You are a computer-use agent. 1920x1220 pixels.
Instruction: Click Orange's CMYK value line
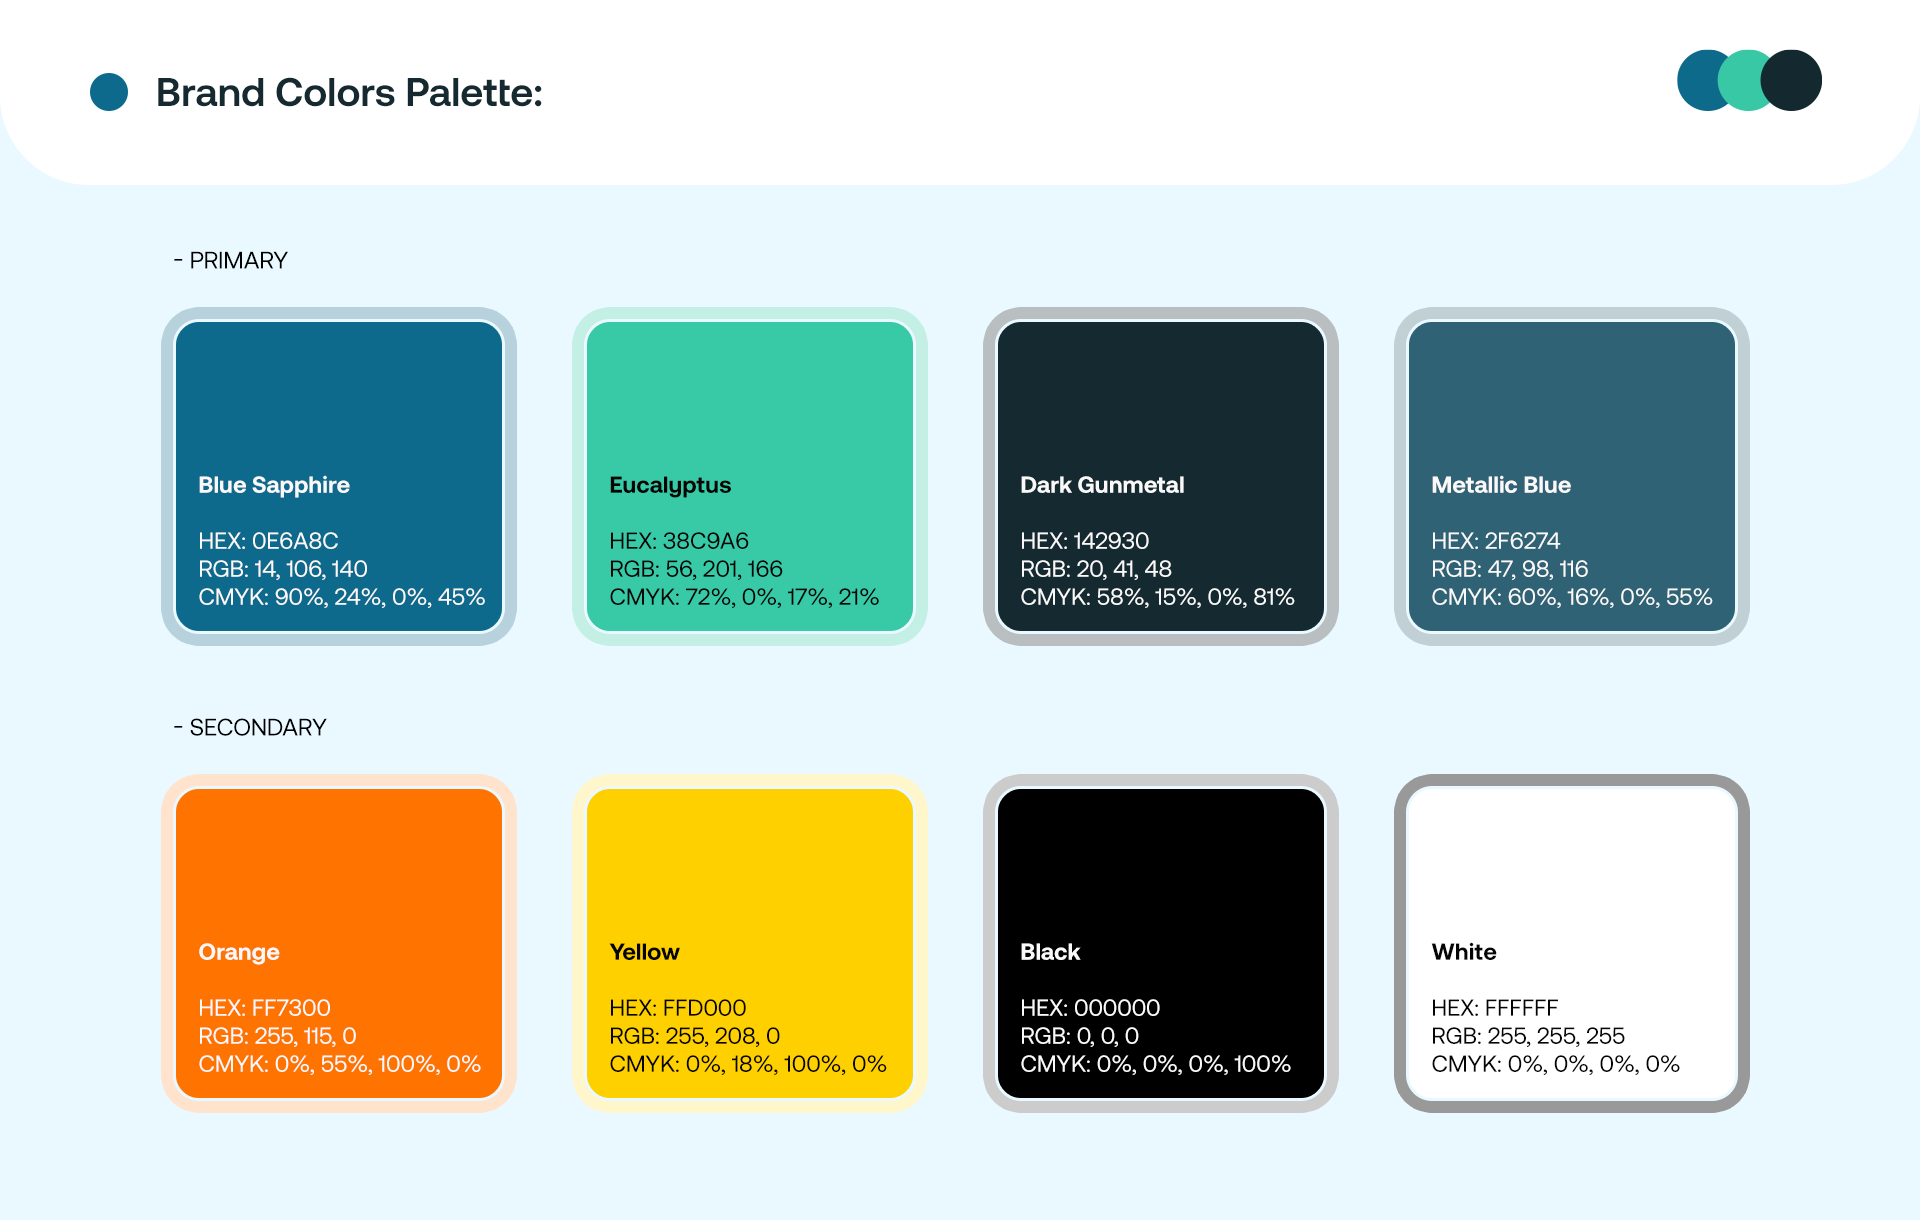[x=339, y=1064]
